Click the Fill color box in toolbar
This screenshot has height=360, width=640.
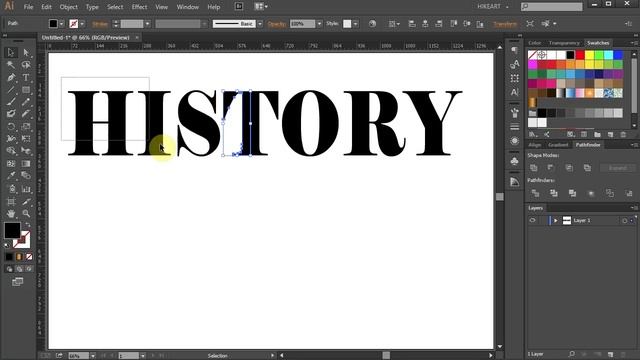point(12,231)
